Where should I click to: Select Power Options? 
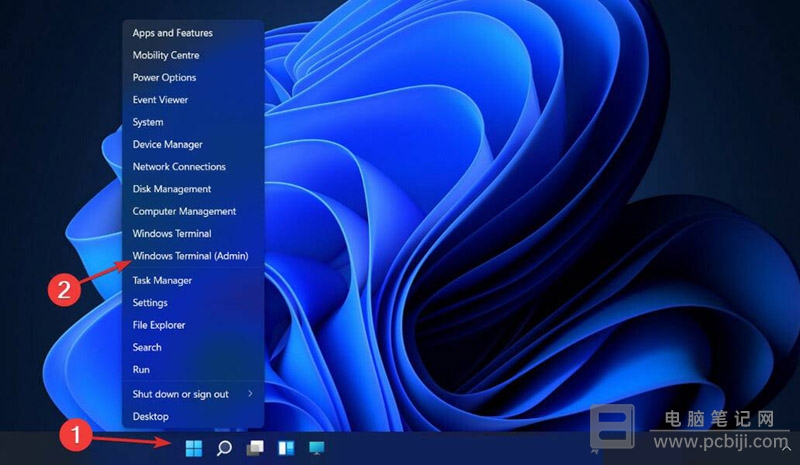pos(164,78)
